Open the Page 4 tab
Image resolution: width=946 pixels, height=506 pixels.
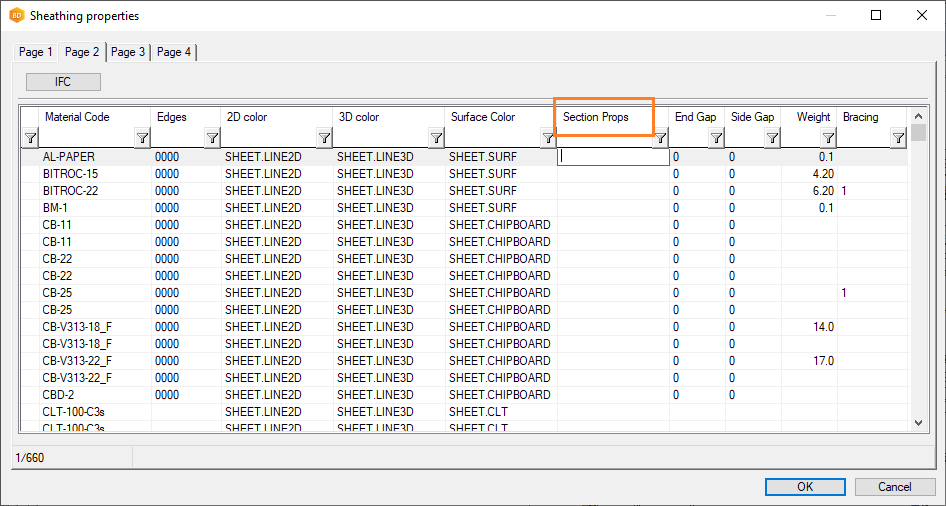point(174,52)
